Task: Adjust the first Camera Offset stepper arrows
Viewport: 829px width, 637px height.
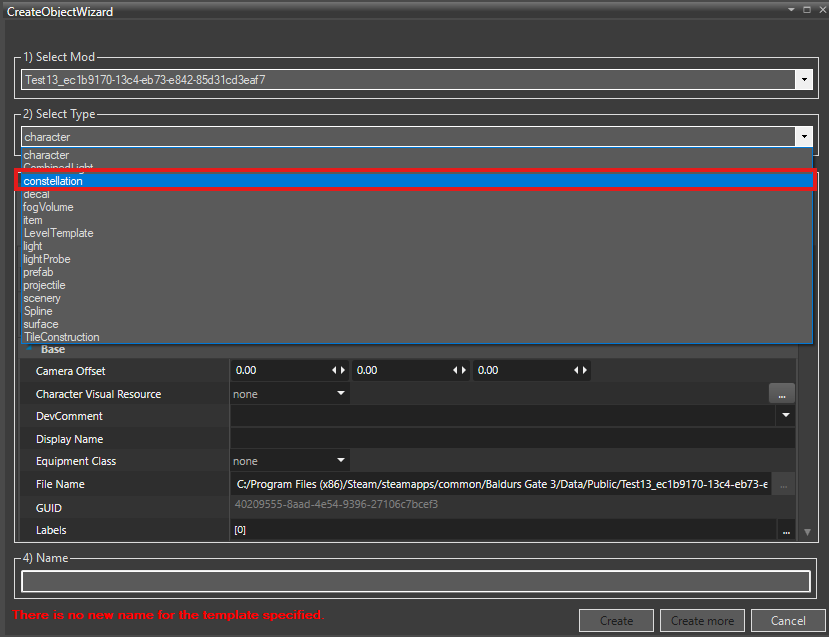Action: pyautogui.click(x=338, y=371)
